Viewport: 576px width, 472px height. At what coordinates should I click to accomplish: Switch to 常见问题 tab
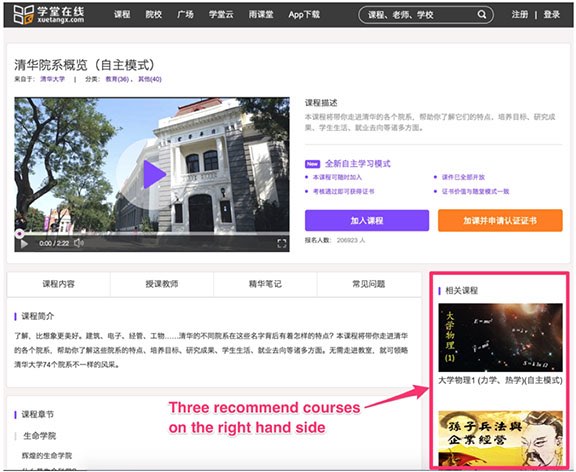[x=369, y=284]
